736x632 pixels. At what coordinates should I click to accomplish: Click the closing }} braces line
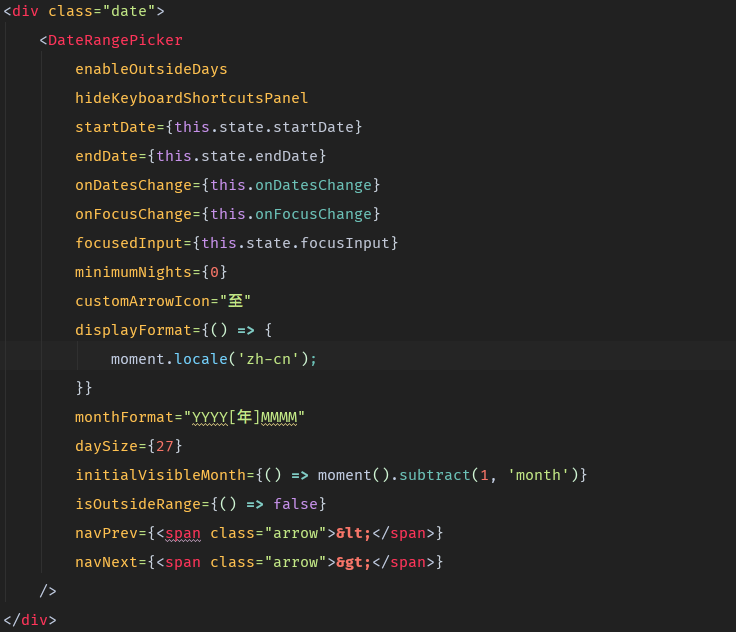pos(84,388)
